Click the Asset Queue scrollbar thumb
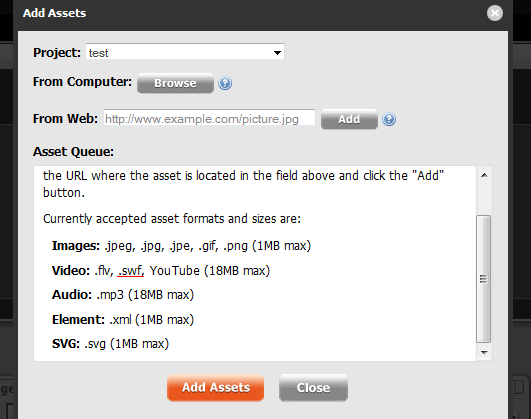 (x=484, y=279)
